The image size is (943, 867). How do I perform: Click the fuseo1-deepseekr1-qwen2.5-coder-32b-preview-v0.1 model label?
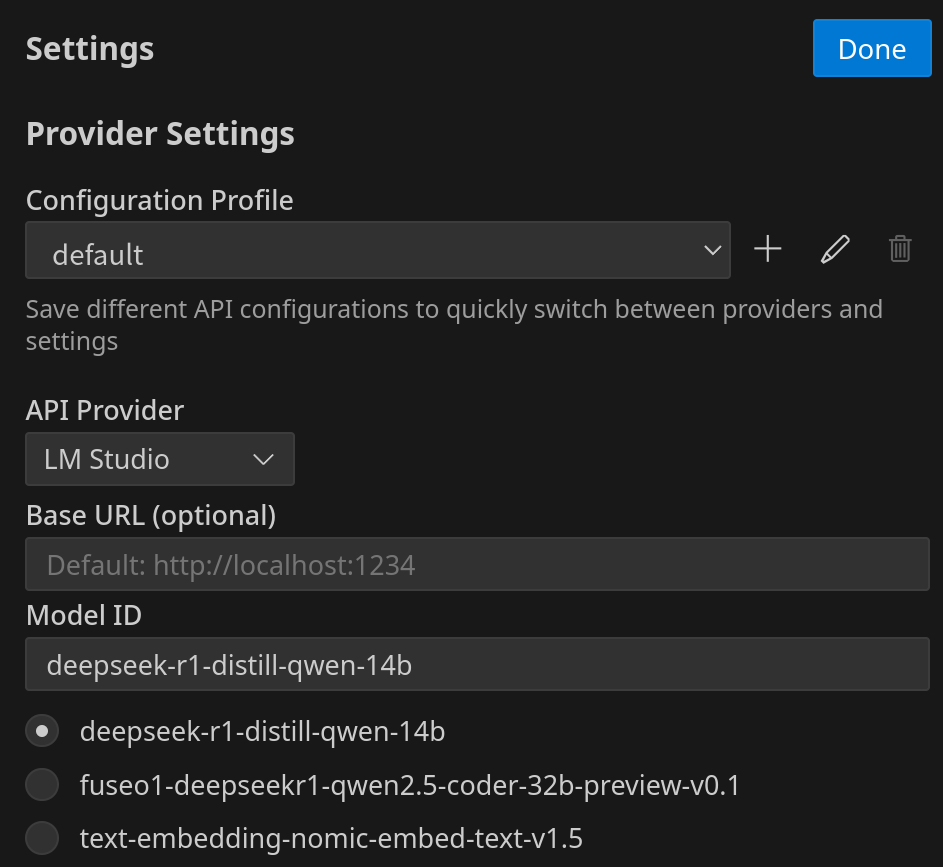[x=410, y=785]
